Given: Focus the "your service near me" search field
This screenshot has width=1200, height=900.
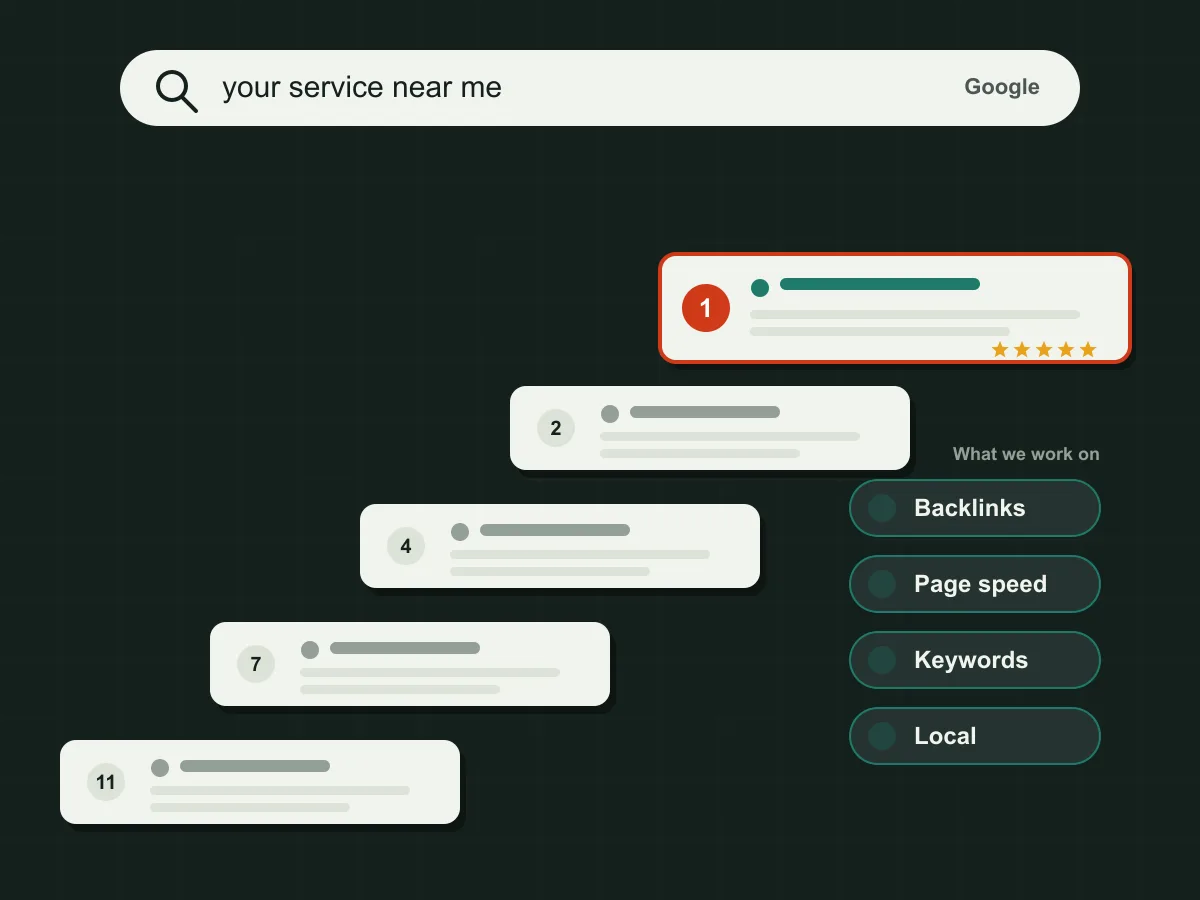Looking at the screenshot, I should [x=600, y=88].
